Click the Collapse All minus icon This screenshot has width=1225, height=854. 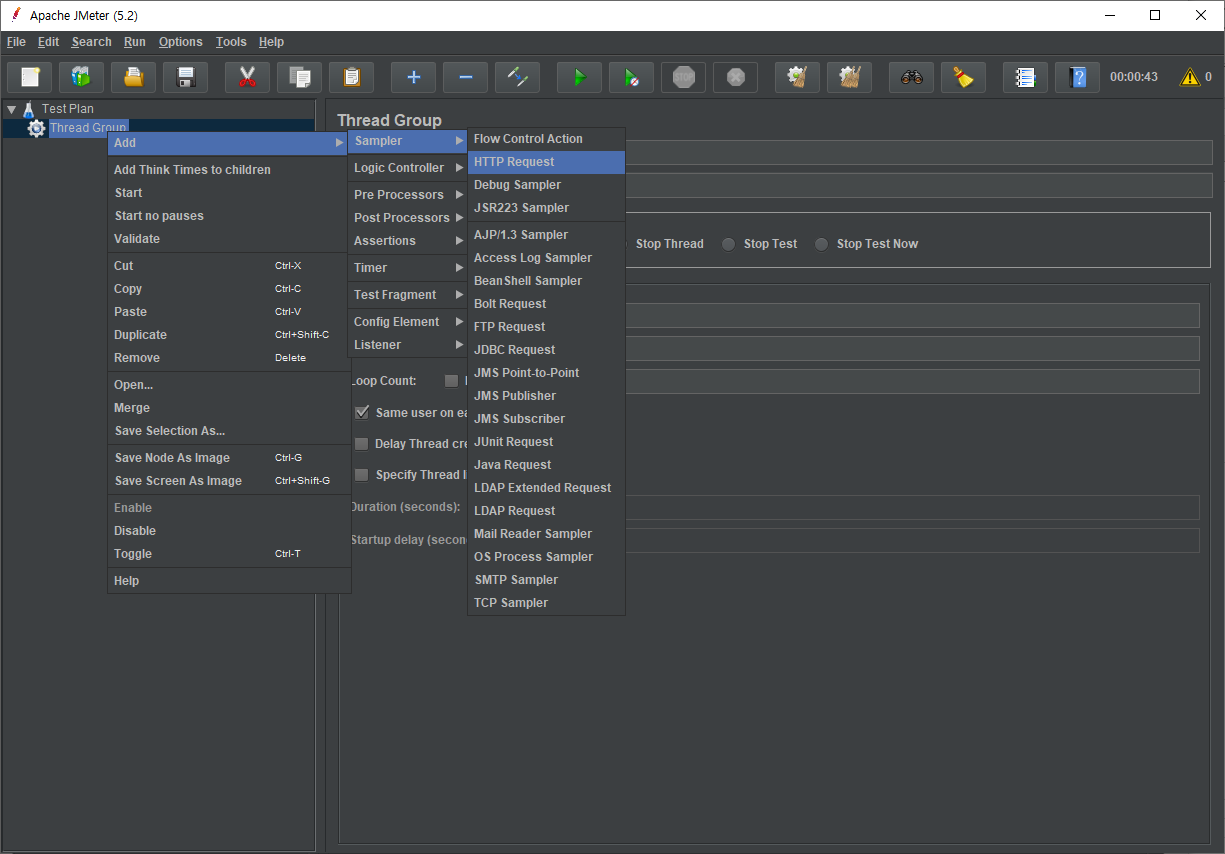[x=465, y=77]
